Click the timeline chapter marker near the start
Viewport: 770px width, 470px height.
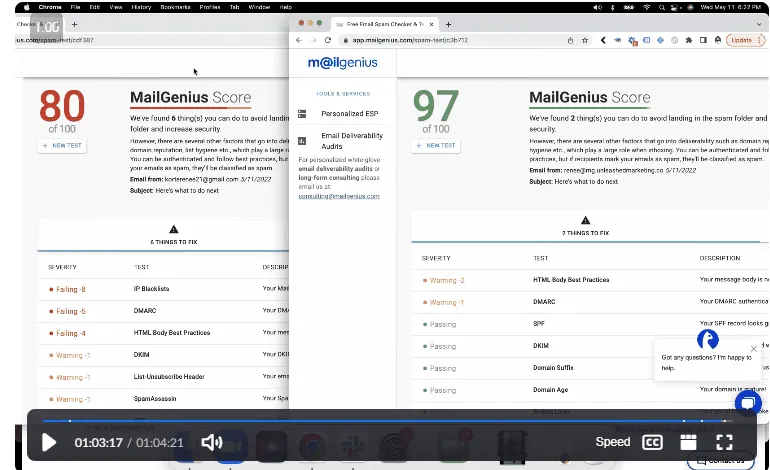pyautogui.click(x=70, y=421)
